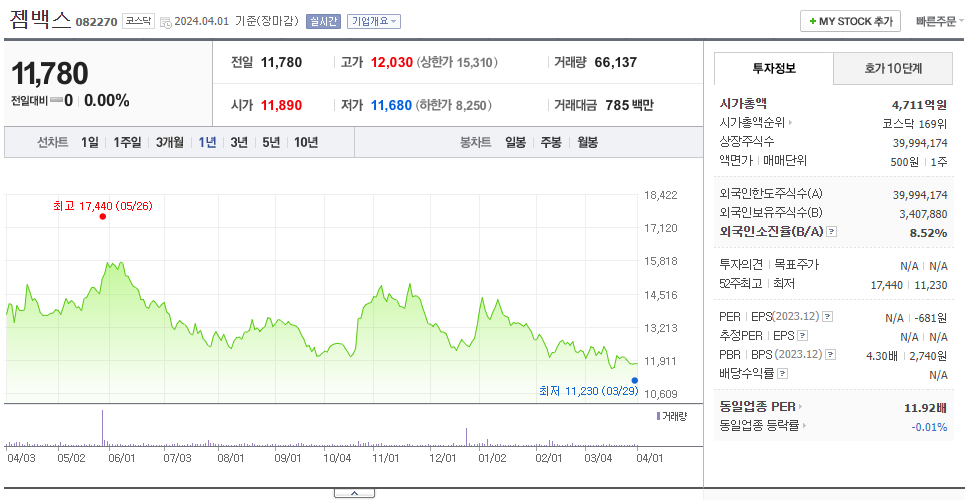
Task: Click help icon next to 외국인소진율(B/A)
Action: pyautogui.click(x=832, y=232)
